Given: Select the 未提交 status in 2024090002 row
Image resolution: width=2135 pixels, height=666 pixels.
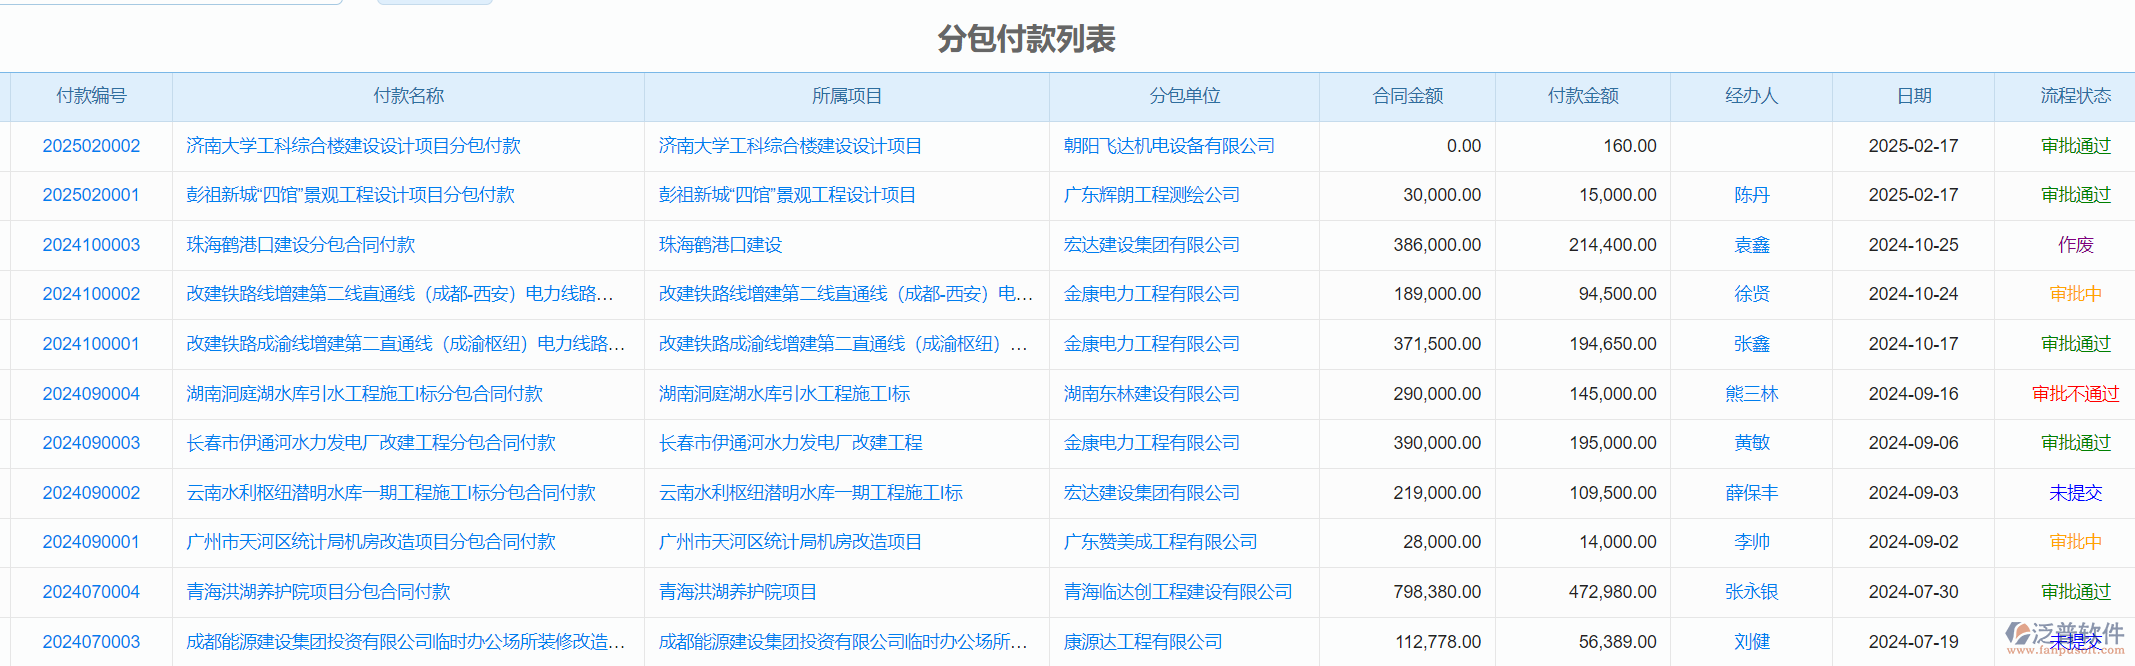Looking at the screenshot, I should point(2076,493).
